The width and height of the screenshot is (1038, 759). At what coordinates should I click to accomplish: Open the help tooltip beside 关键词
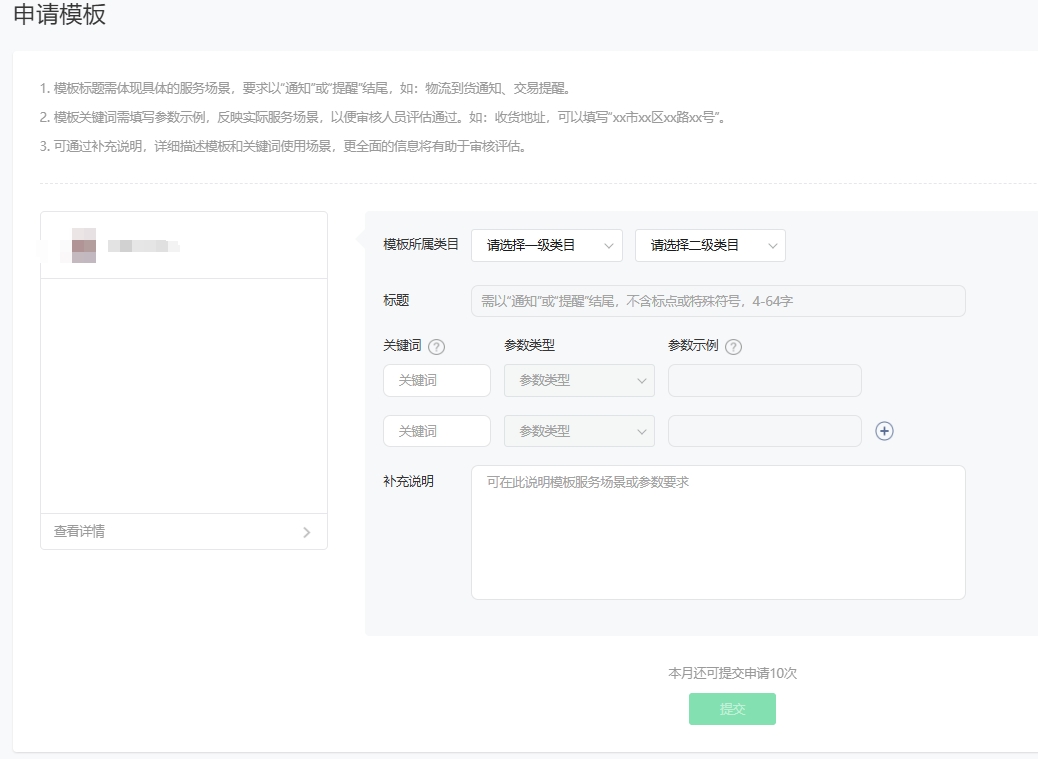coord(437,346)
